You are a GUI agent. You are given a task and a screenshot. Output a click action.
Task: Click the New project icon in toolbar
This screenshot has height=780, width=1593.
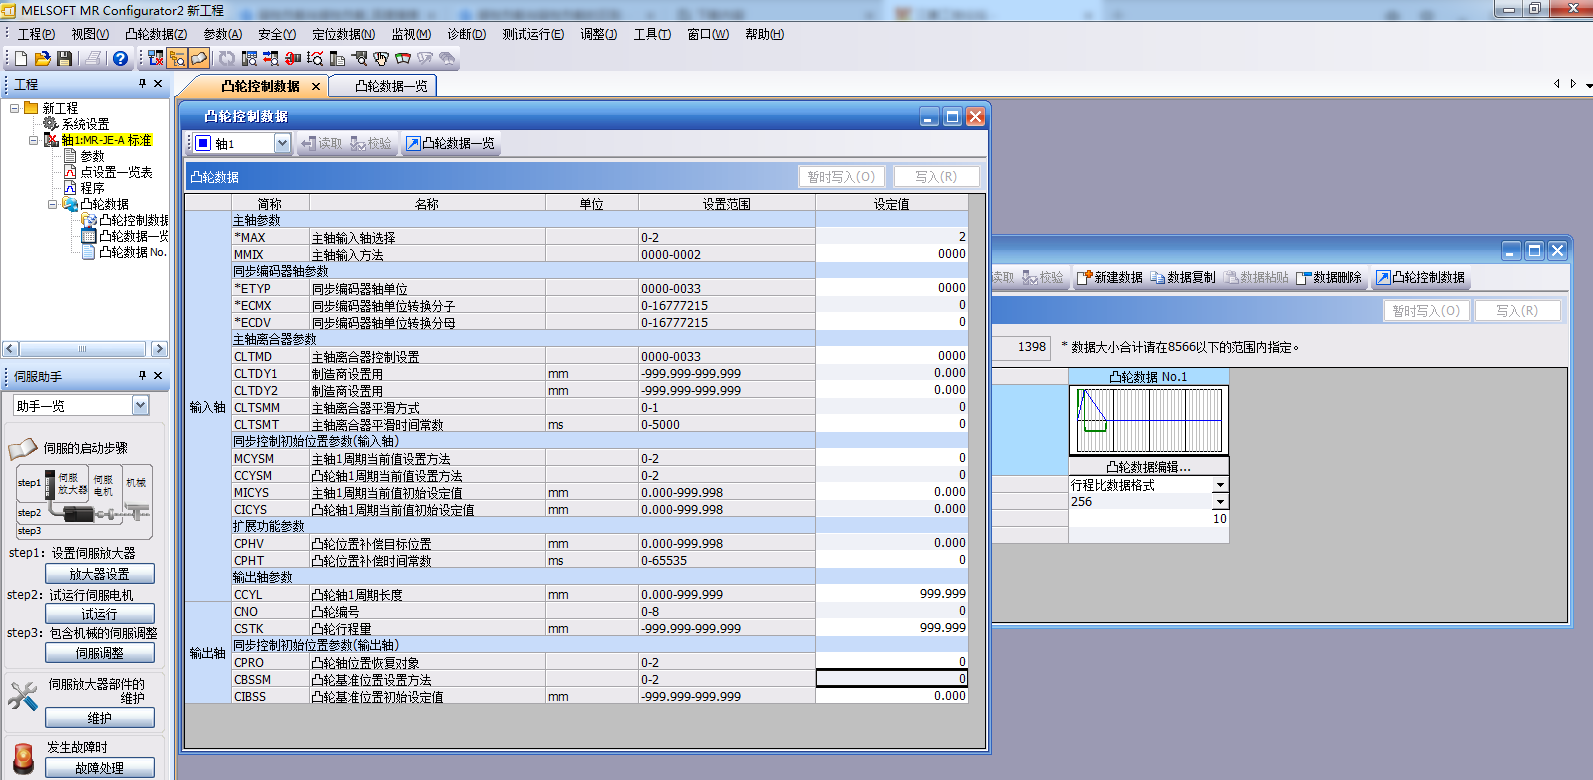point(21,59)
